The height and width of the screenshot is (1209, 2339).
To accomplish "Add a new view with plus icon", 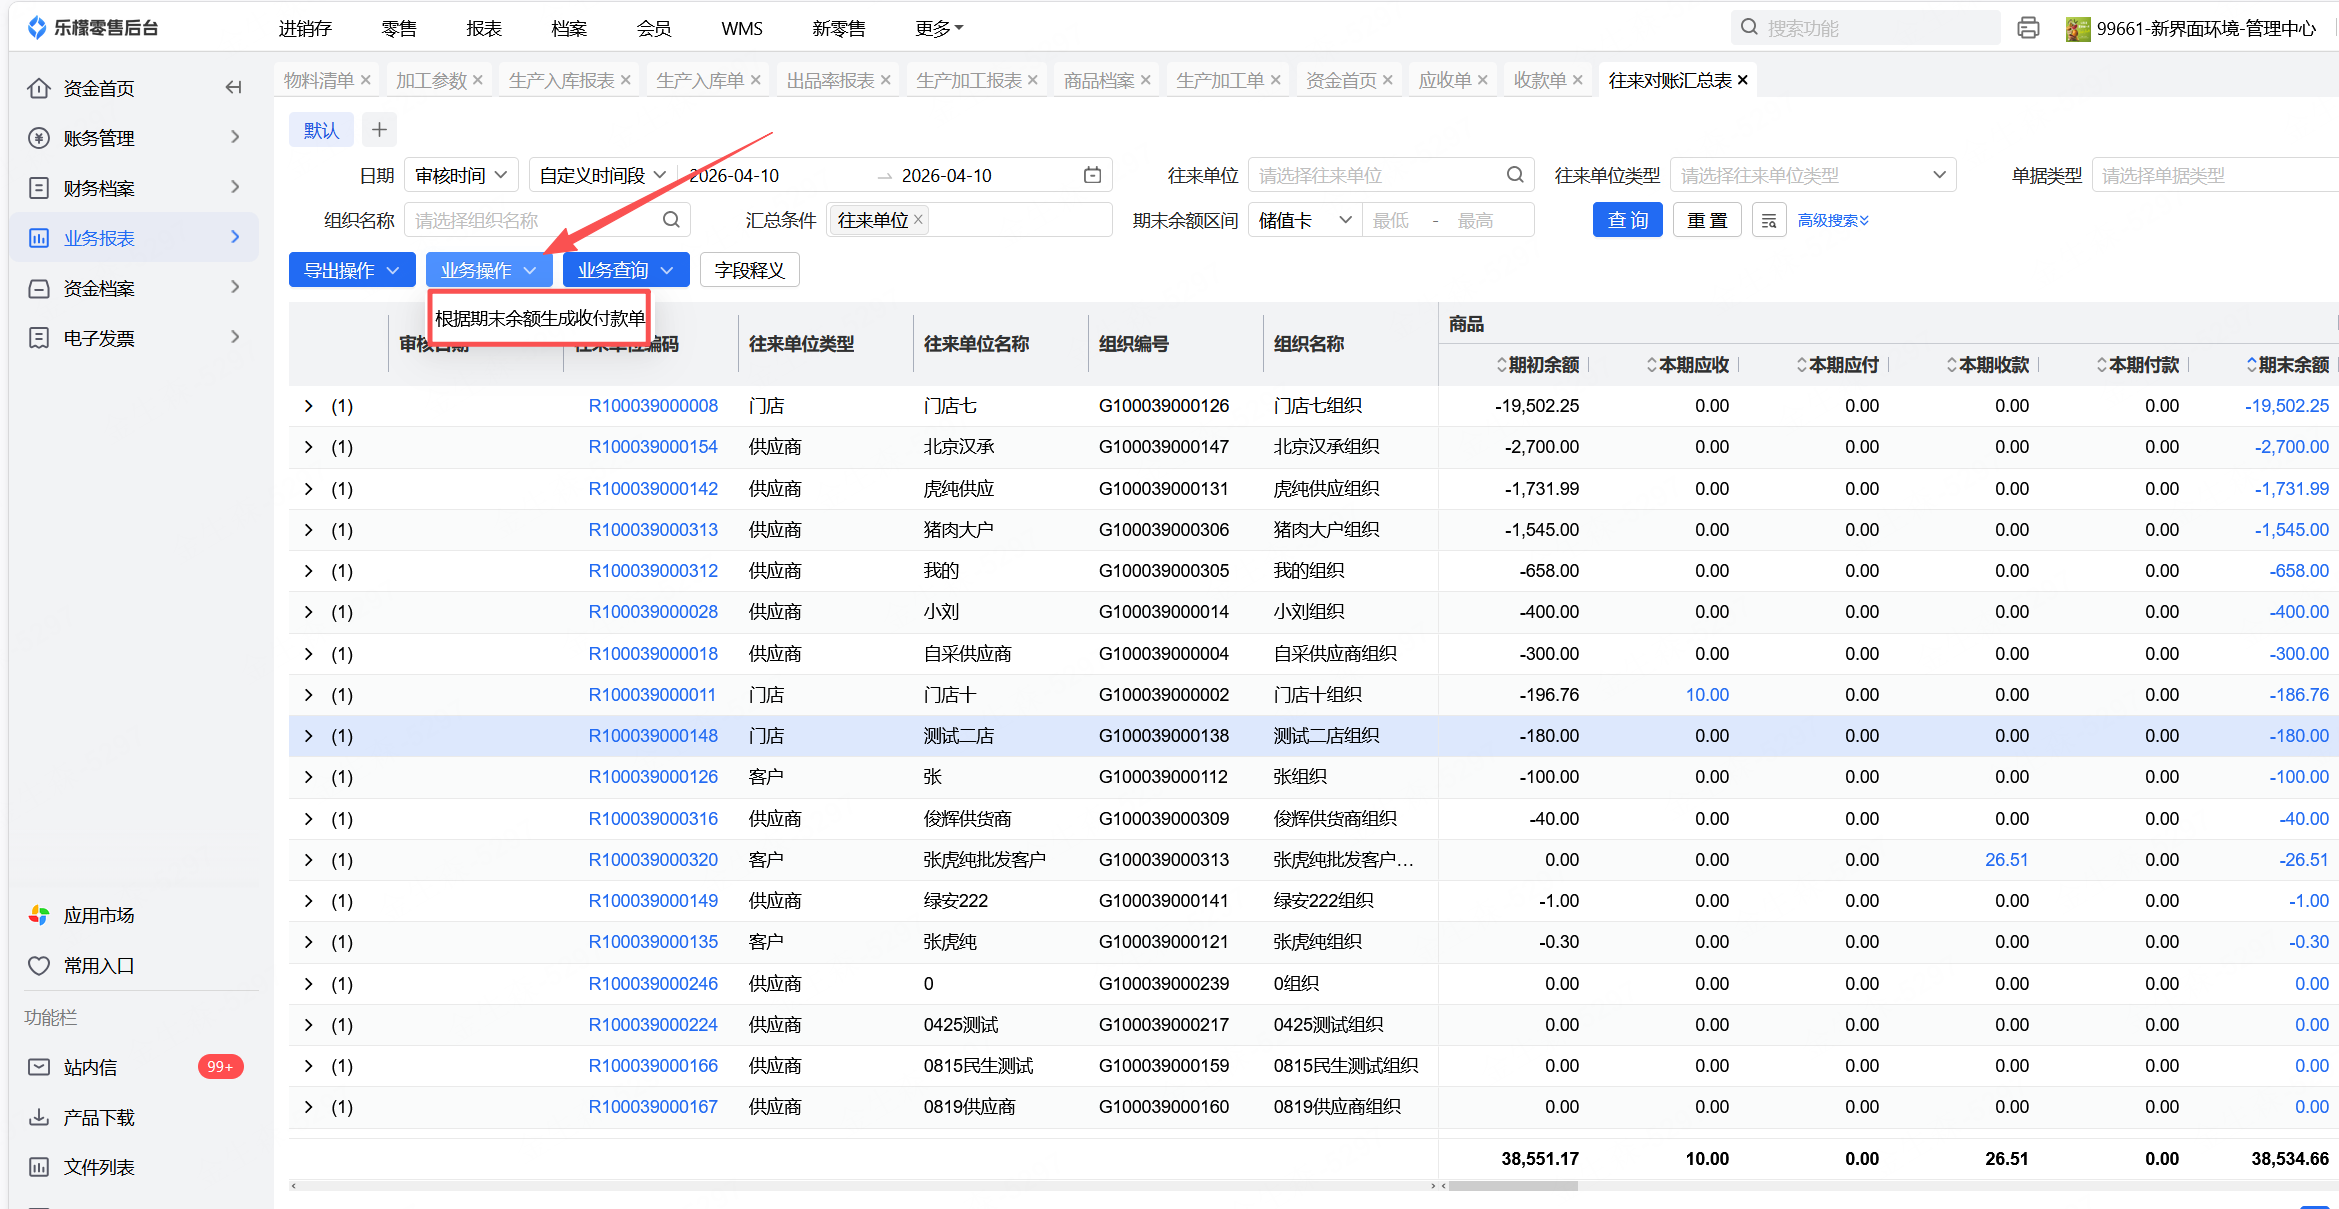I will pyautogui.click(x=379, y=130).
